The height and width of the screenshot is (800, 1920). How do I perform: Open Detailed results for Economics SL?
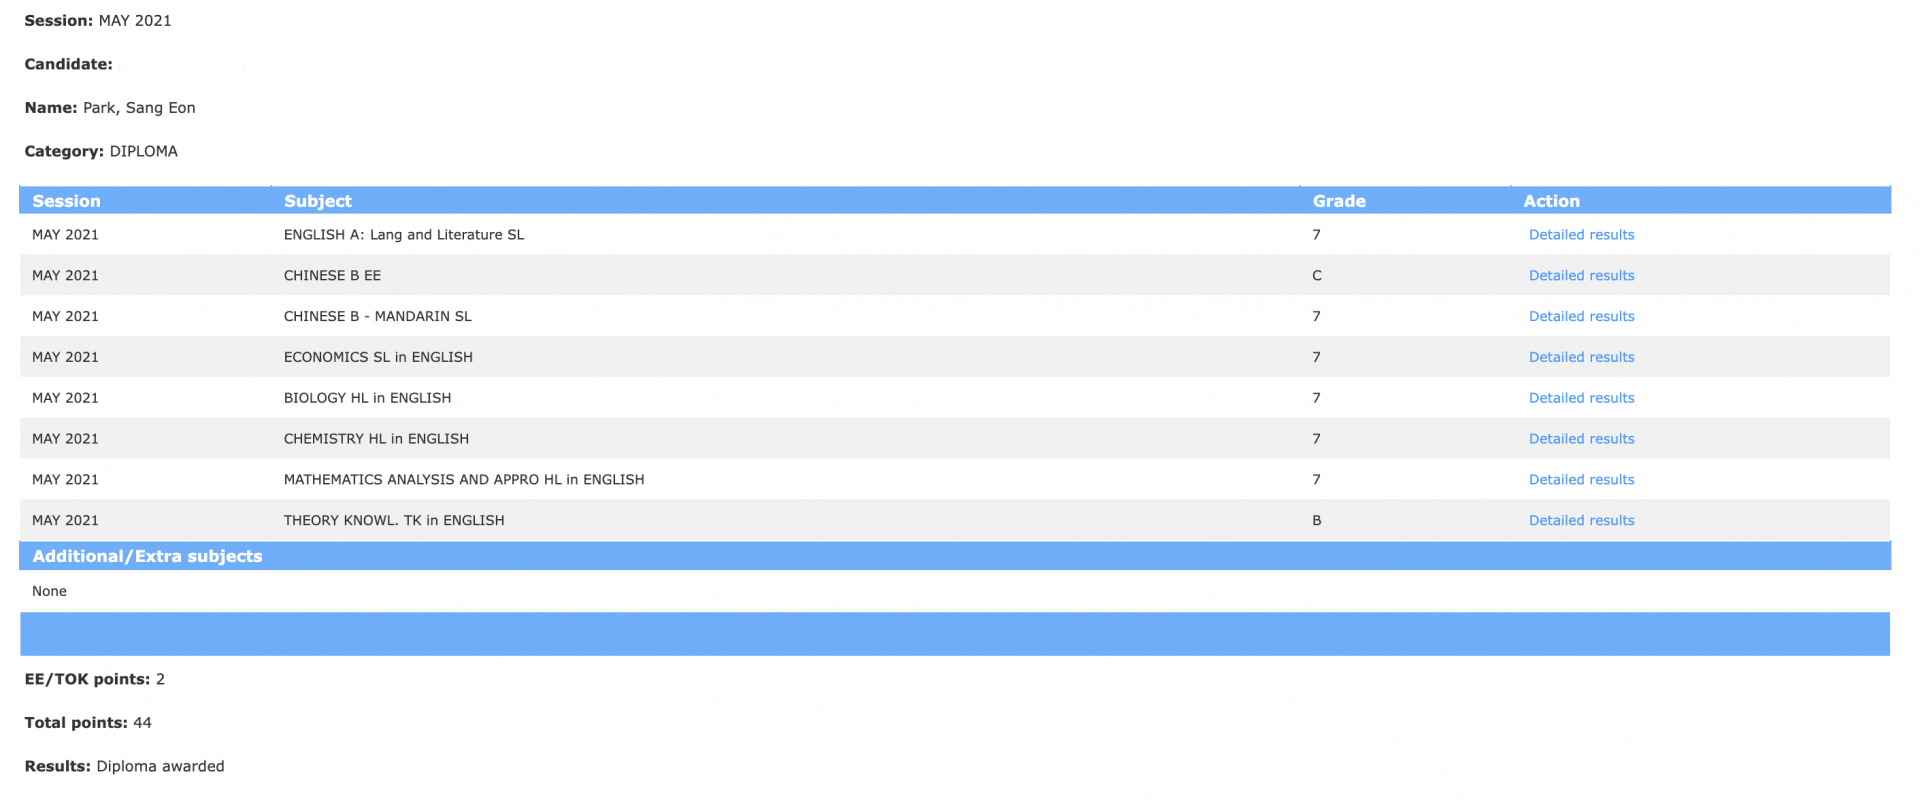click(1581, 357)
